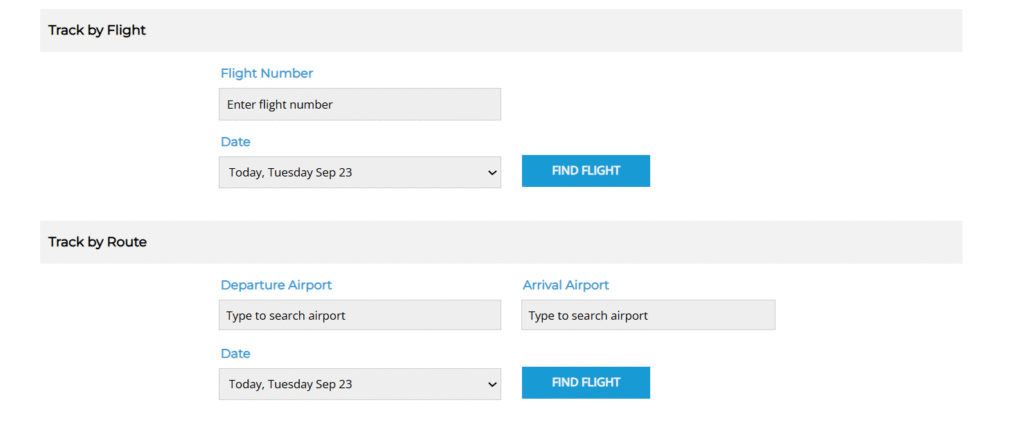Image resolution: width=1024 pixels, height=436 pixels.
Task: Click the 'Enter flight number' placeholder text
Action: coord(280,105)
